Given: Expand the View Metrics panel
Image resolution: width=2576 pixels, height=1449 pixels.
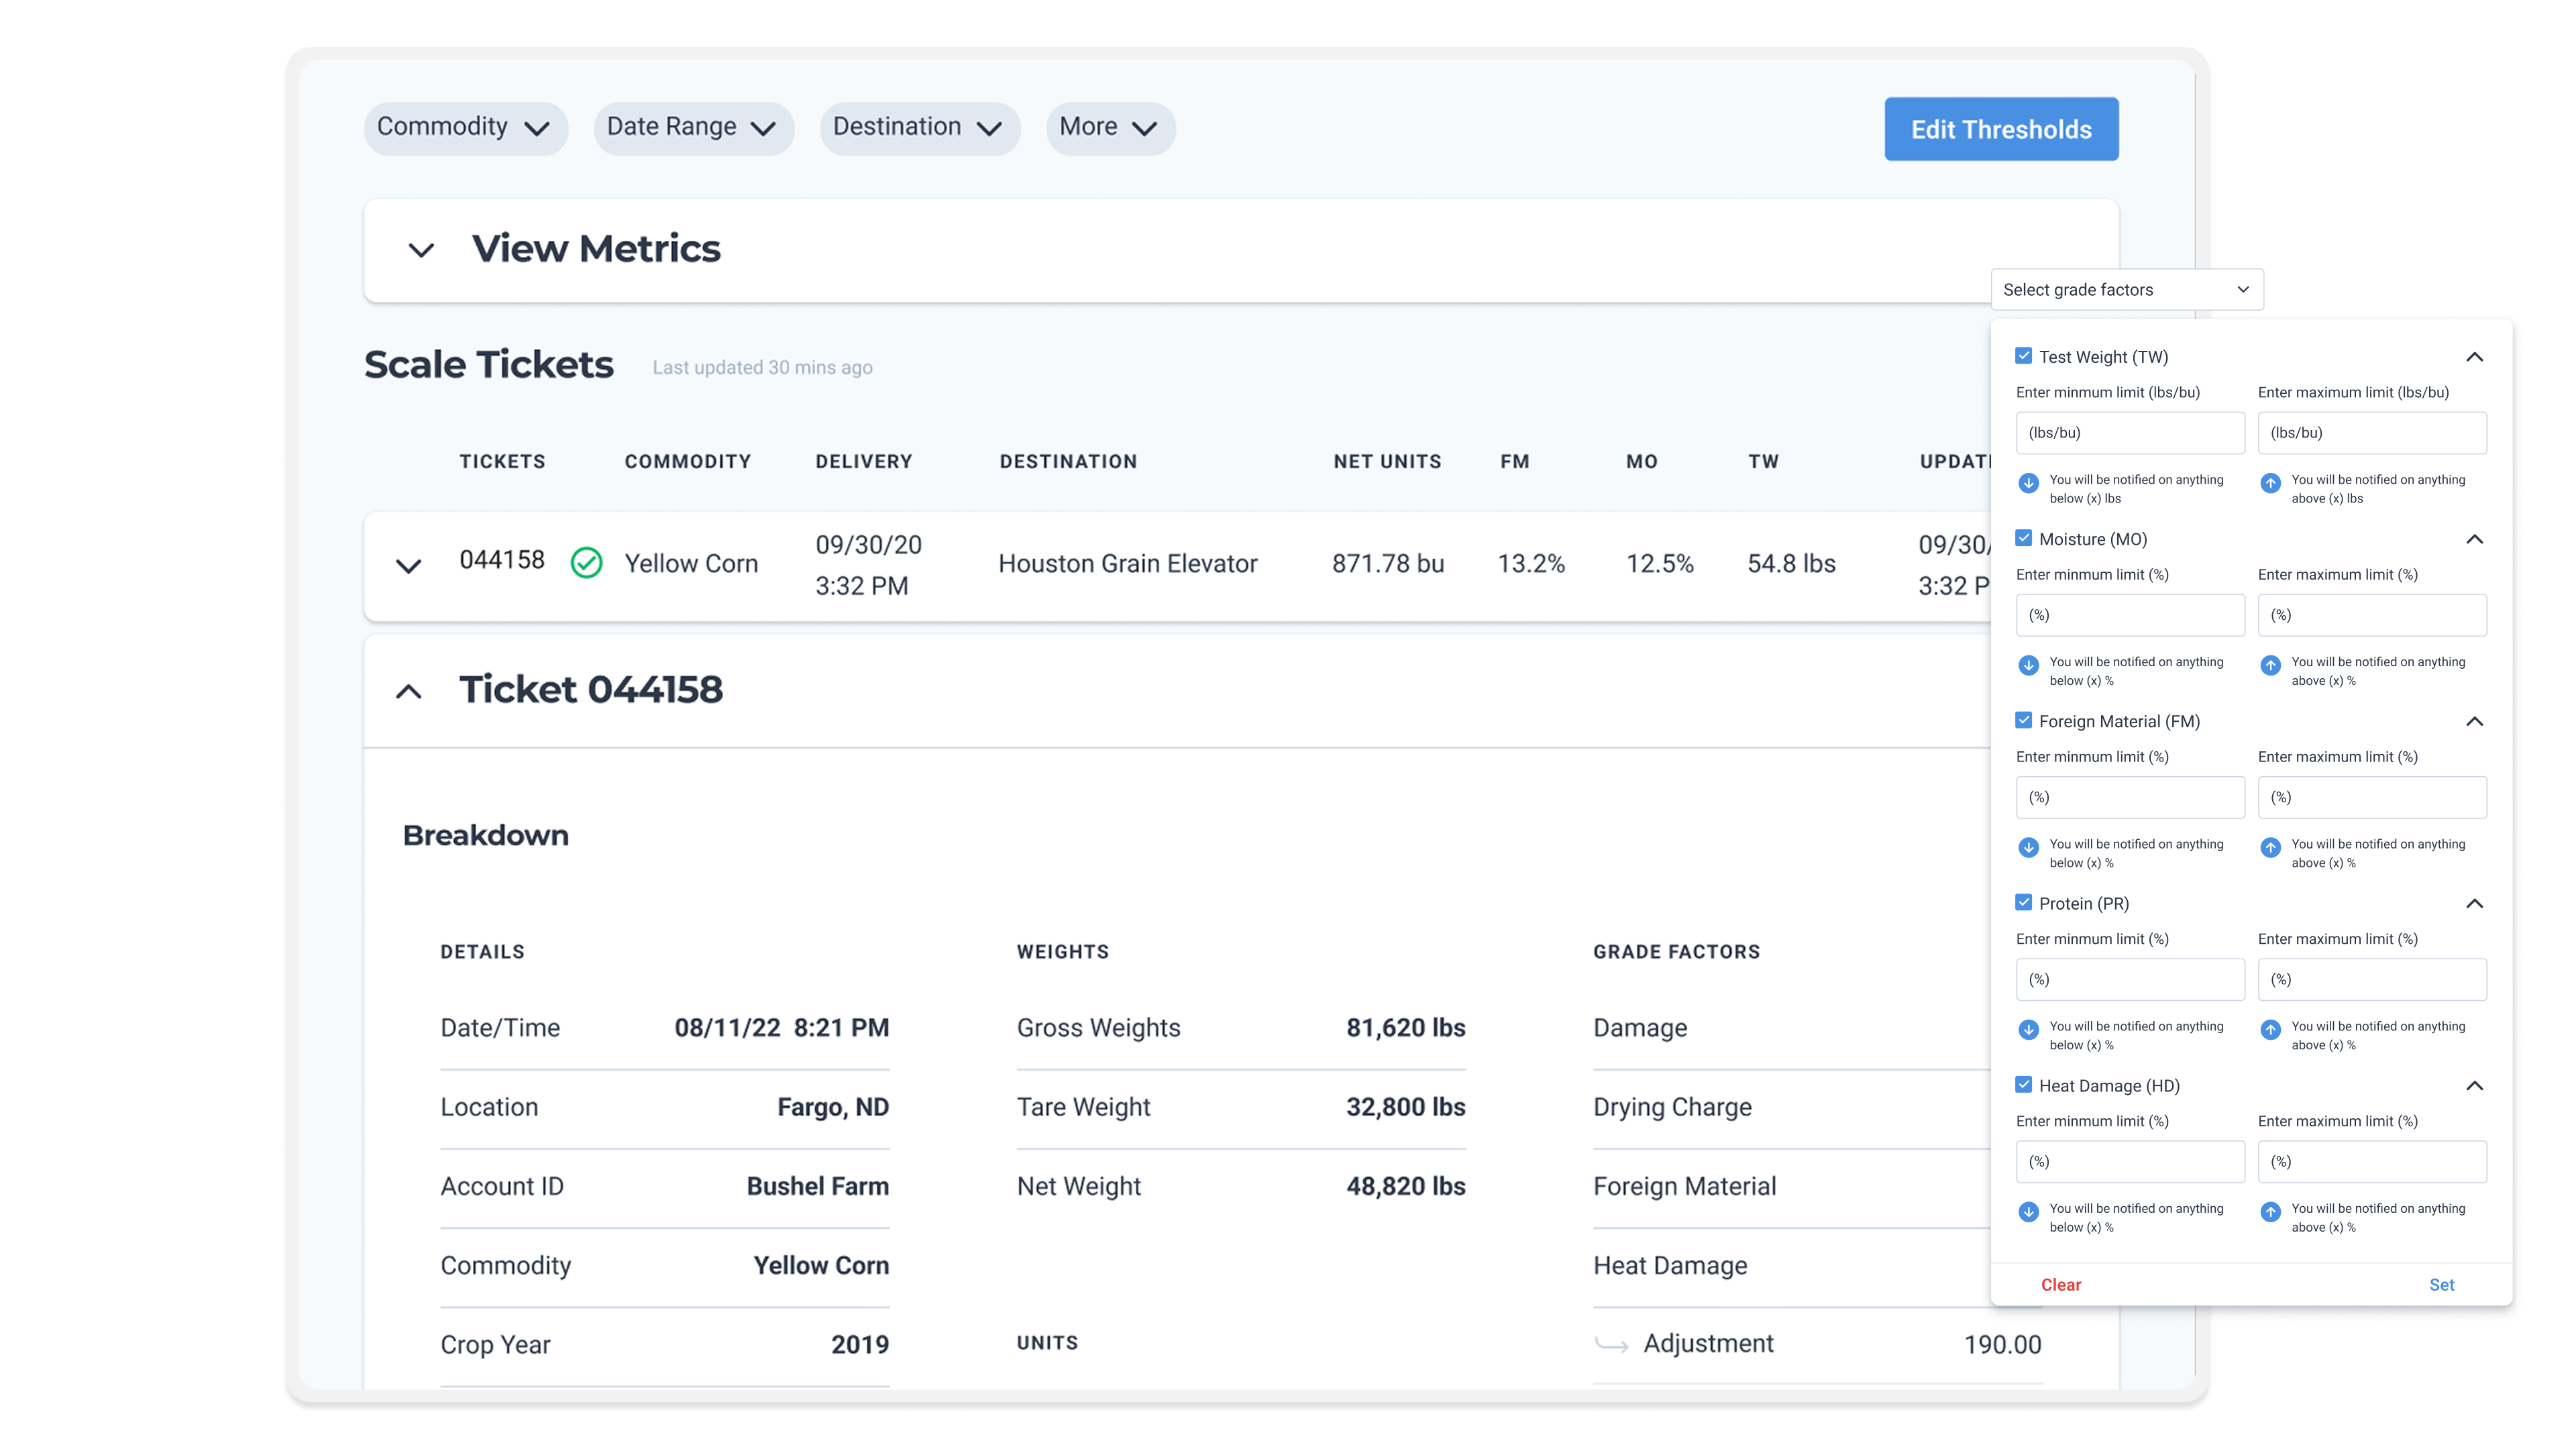Looking at the screenshot, I should 421,250.
